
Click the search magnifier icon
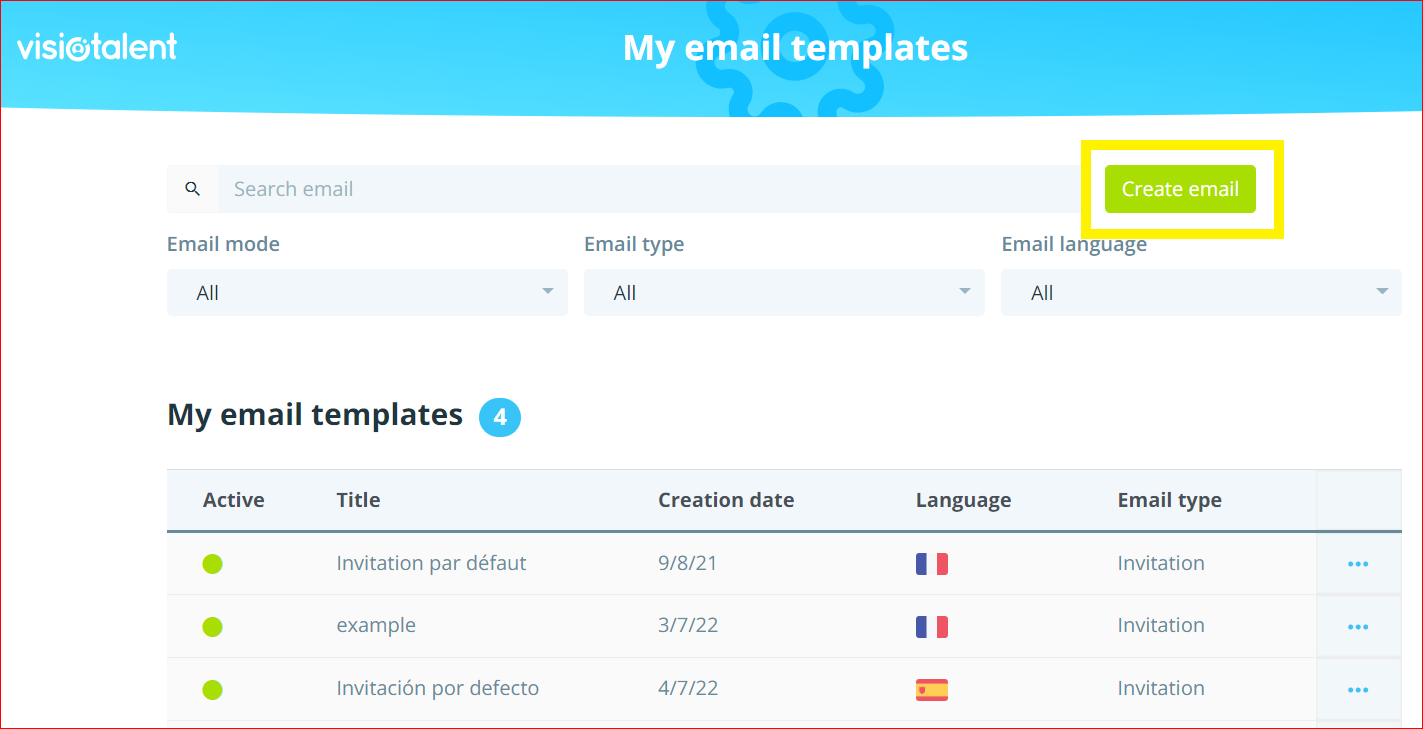tap(193, 189)
